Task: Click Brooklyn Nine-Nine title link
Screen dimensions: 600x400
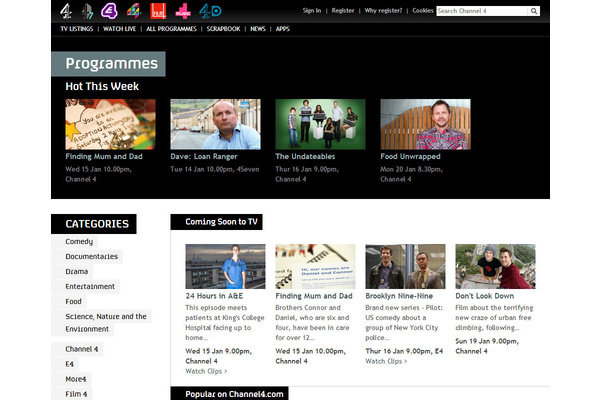Action: click(x=399, y=296)
